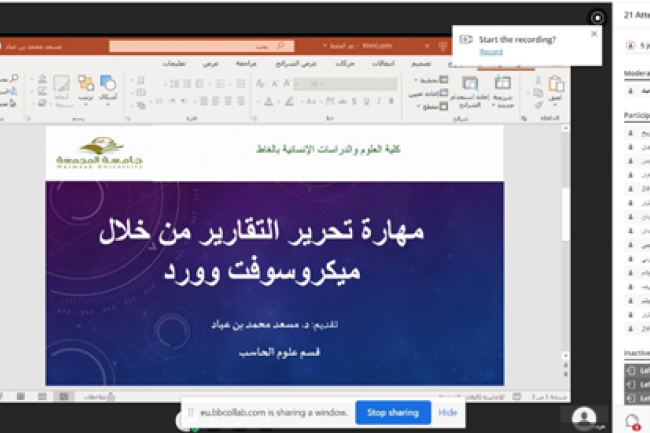
Task: Click the accessibility check icon in status bar
Action: point(517,397)
